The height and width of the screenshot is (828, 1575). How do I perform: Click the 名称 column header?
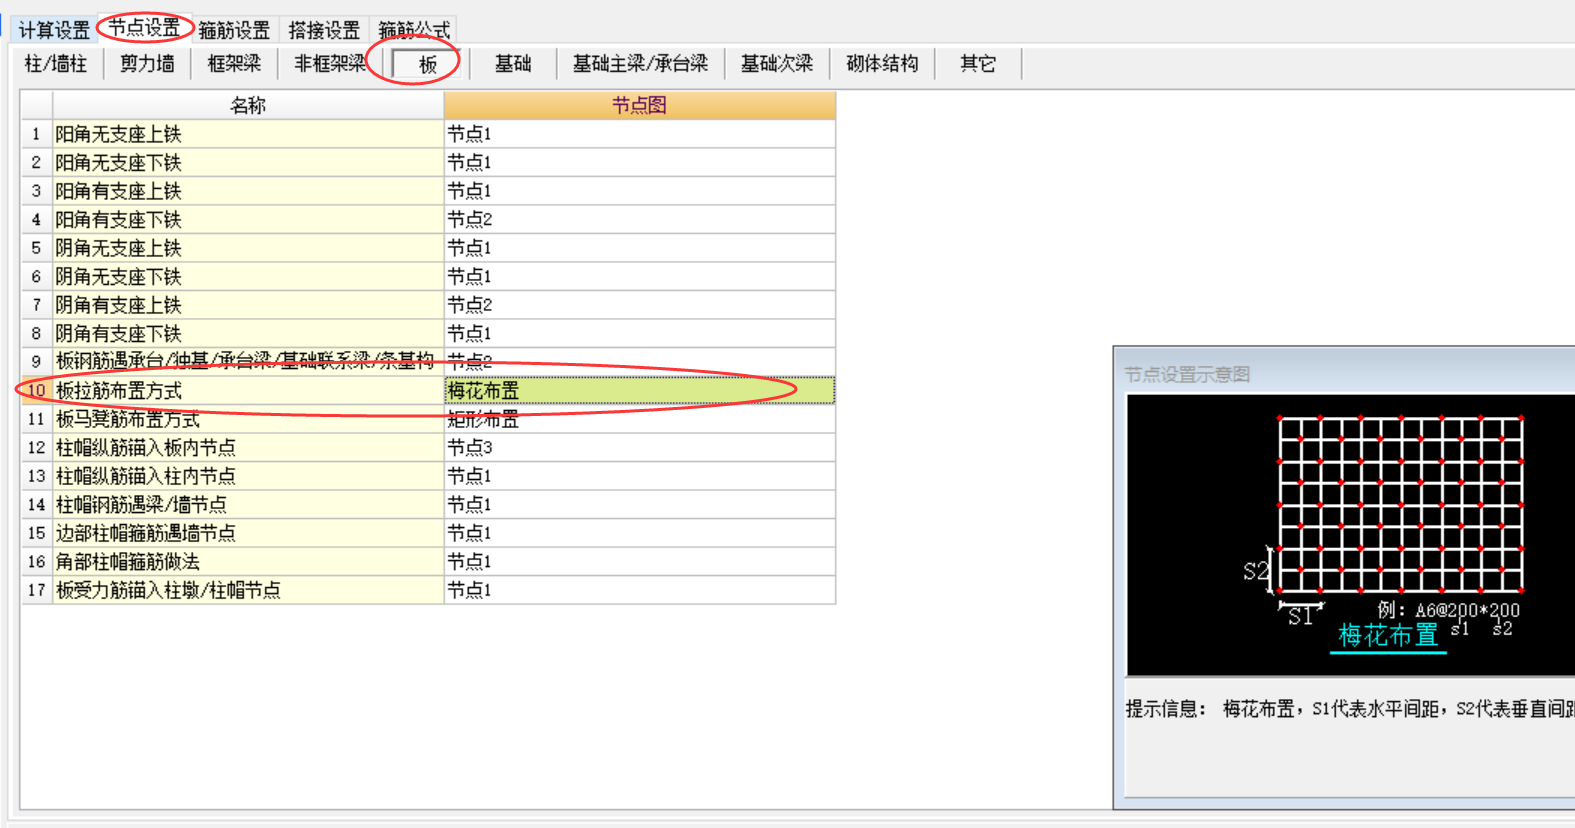pyautogui.click(x=248, y=105)
